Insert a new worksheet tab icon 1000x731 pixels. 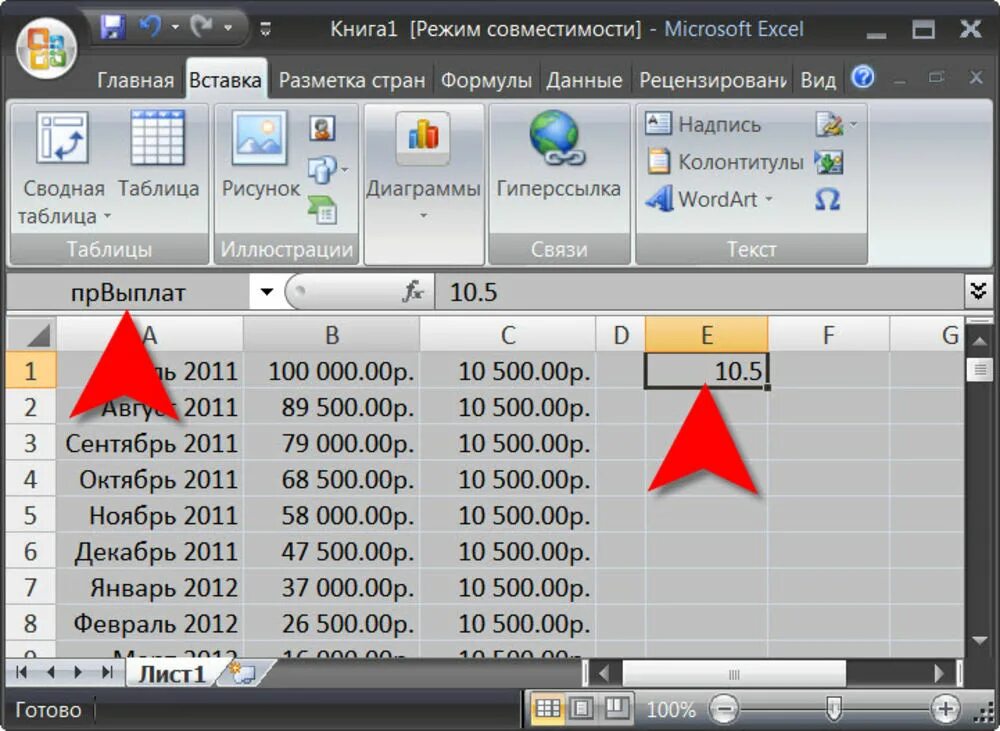point(242,674)
